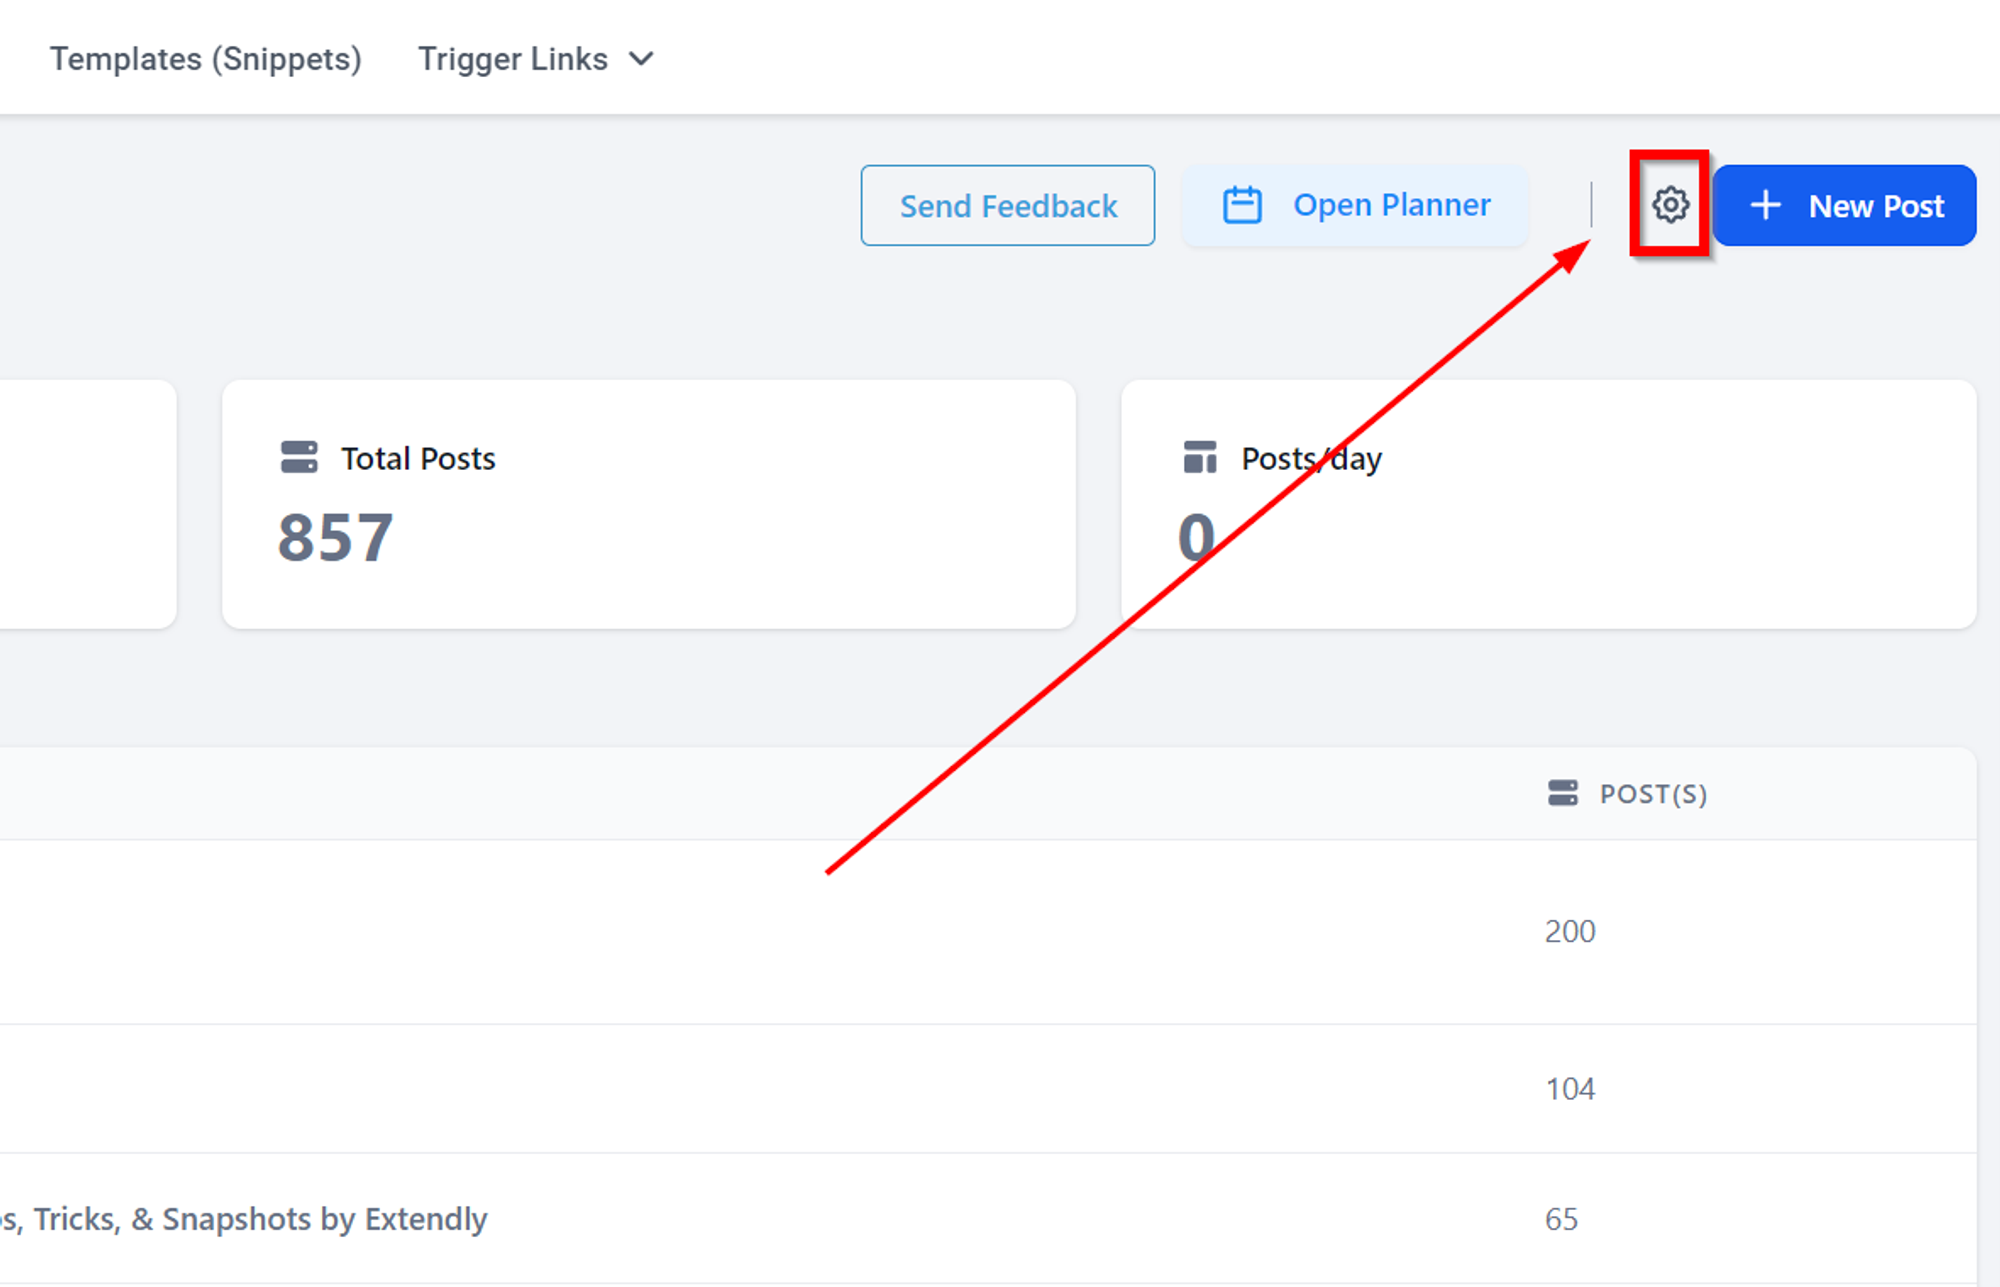Open the row with 200 posts
The image size is (2000, 1287).
pyautogui.click(x=988, y=932)
